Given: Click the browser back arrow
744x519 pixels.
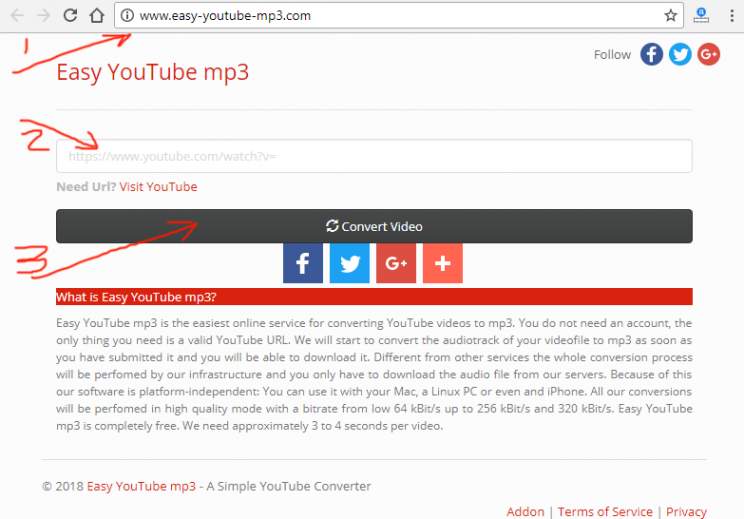Looking at the screenshot, I should coord(17,16).
